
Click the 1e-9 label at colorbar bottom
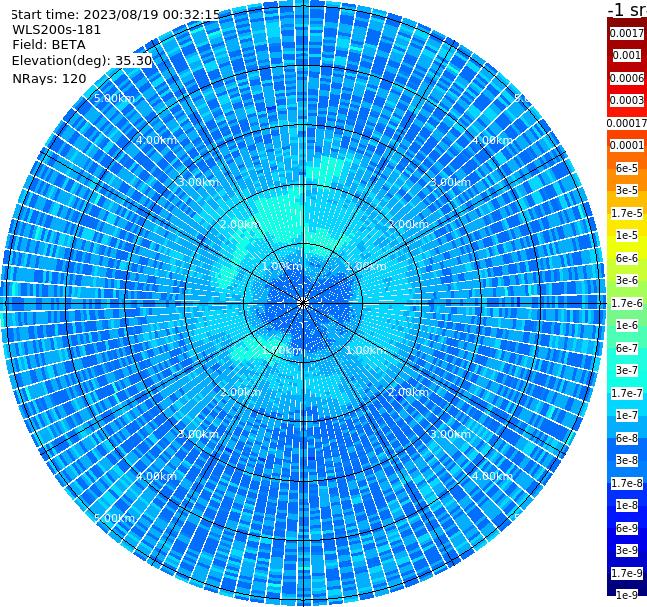pyautogui.click(x=627, y=595)
